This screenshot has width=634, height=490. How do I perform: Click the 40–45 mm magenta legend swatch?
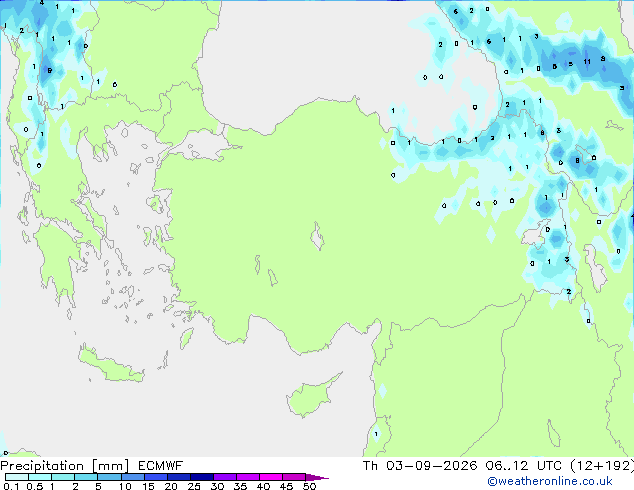[x=271, y=477]
